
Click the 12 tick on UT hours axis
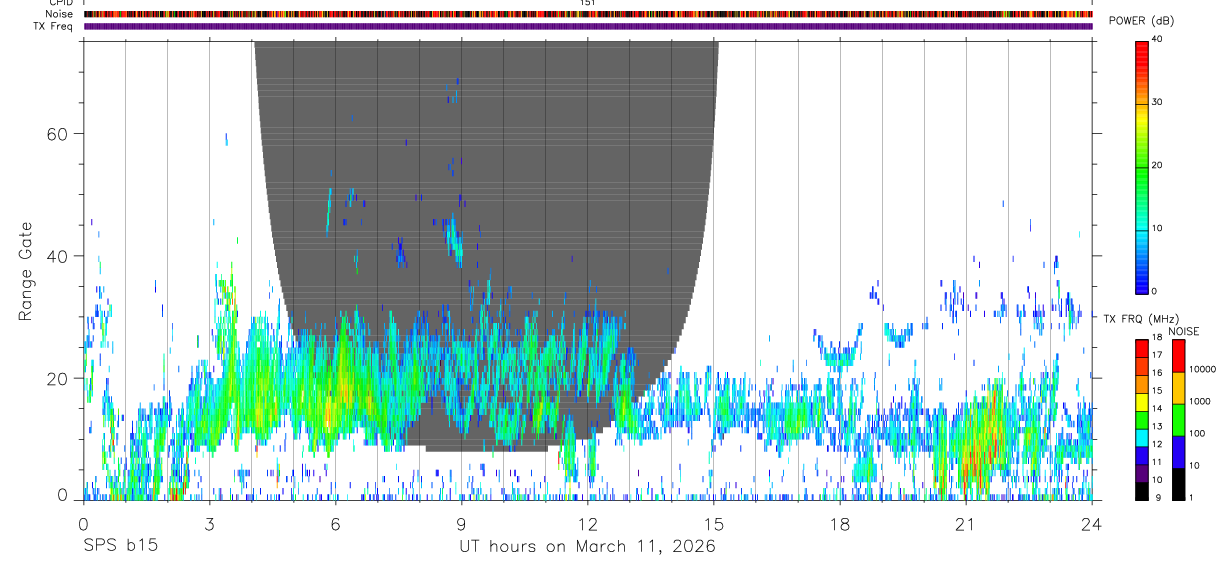point(587,524)
